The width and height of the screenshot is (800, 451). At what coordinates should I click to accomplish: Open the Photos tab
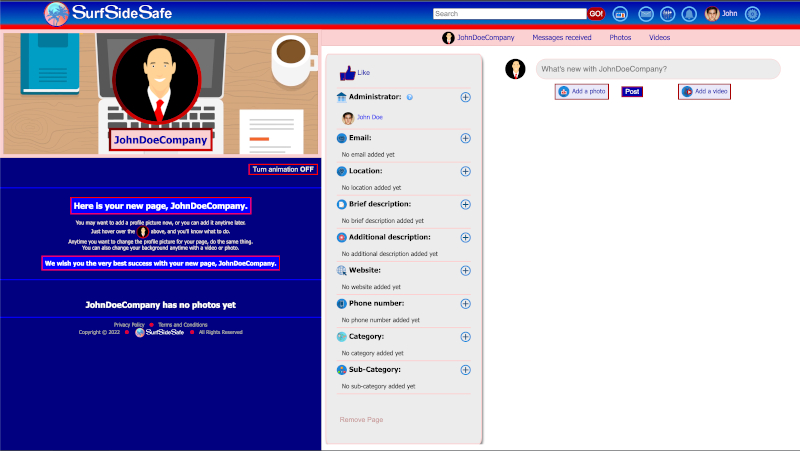(x=620, y=37)
